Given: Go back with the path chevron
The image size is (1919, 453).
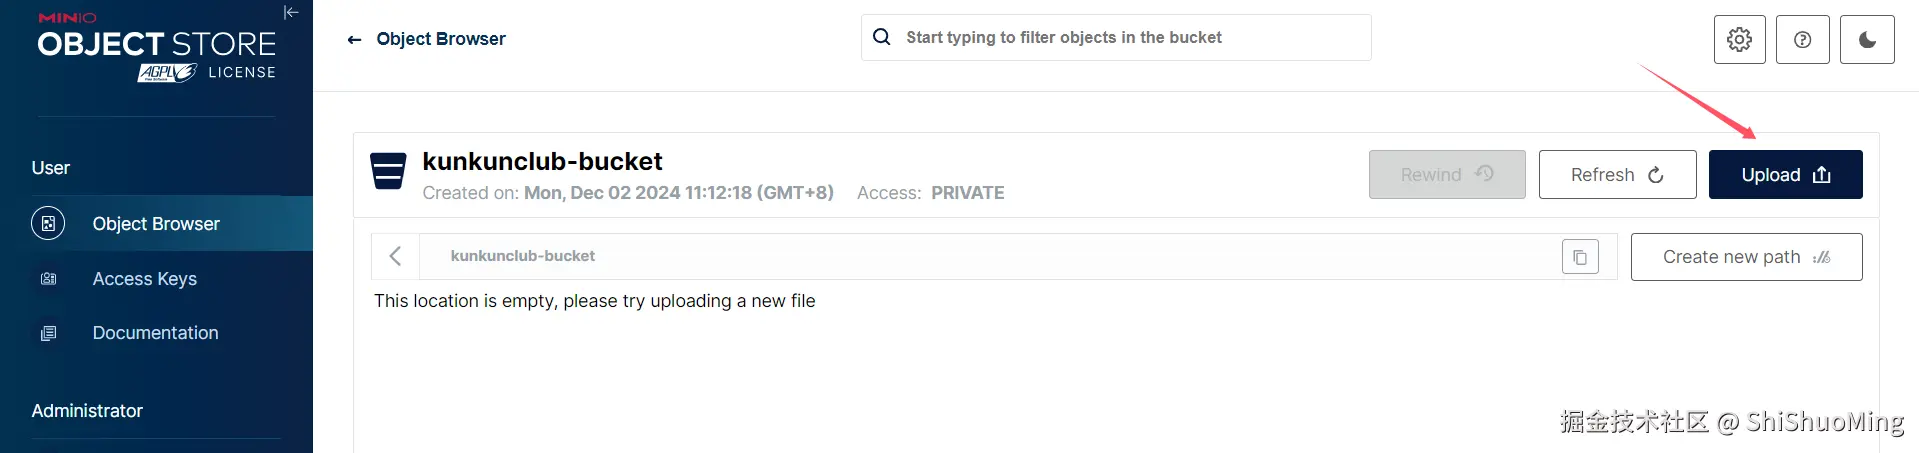Looking at the screenshot, I should point(396,257).
